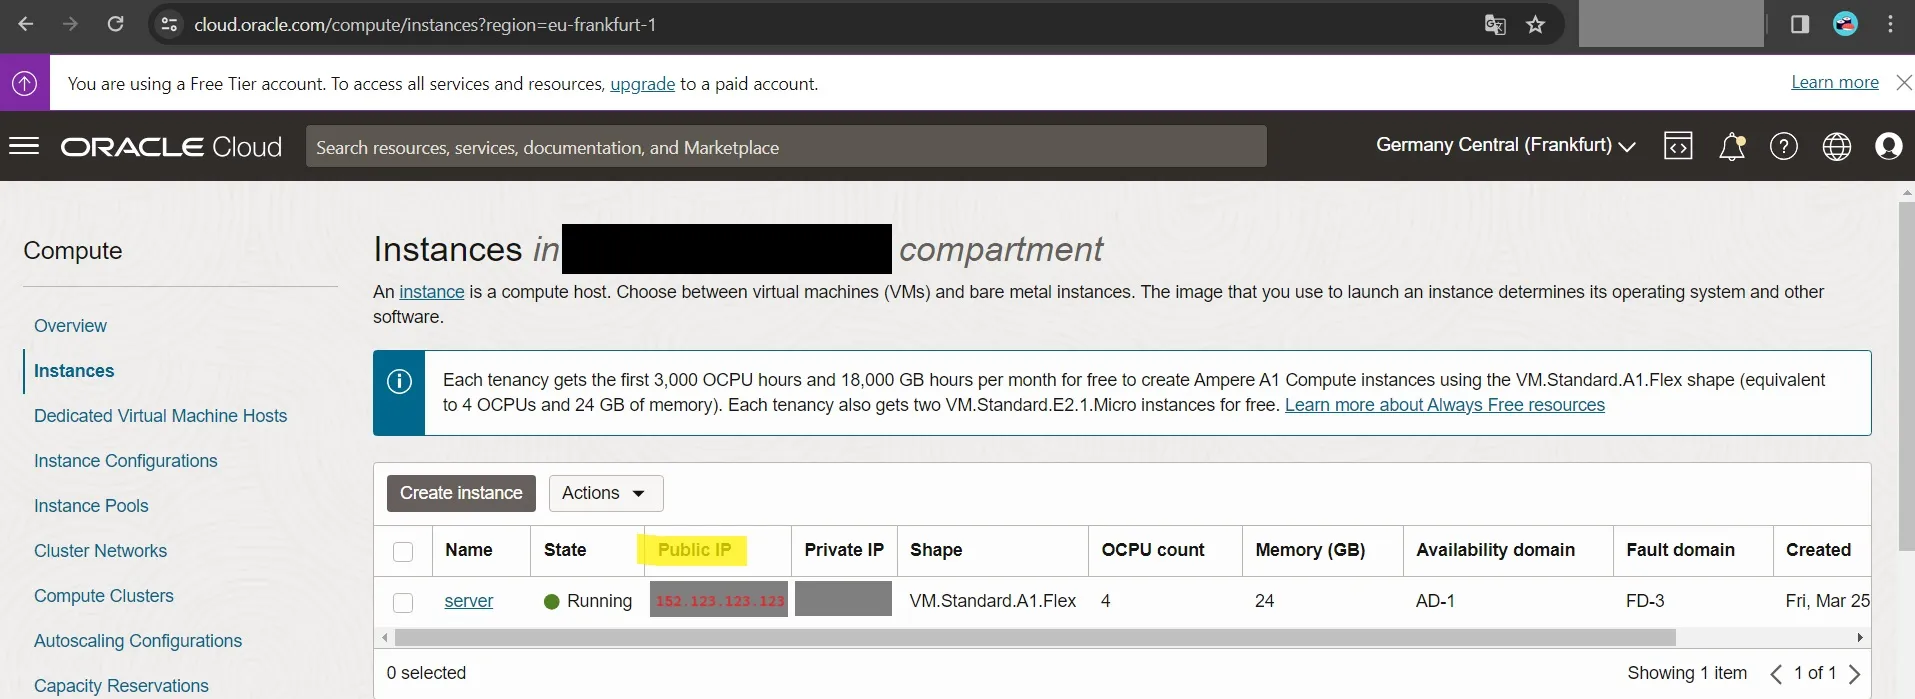
Task: Open site information icon in address bar
Action: point(169,25)
